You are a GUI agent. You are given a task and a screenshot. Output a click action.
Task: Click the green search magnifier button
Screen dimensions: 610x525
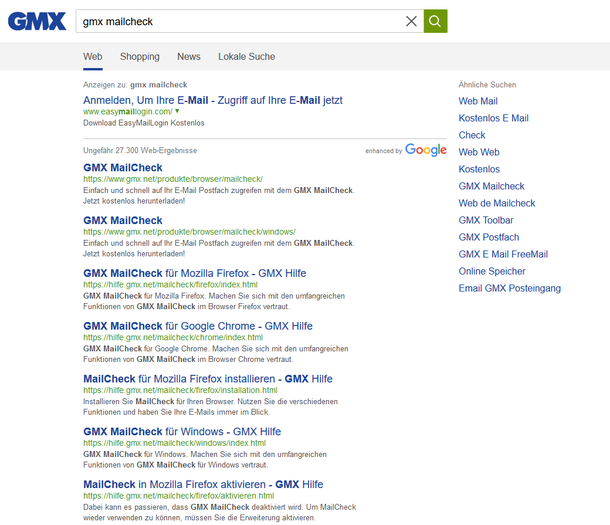tap(435, 21)
